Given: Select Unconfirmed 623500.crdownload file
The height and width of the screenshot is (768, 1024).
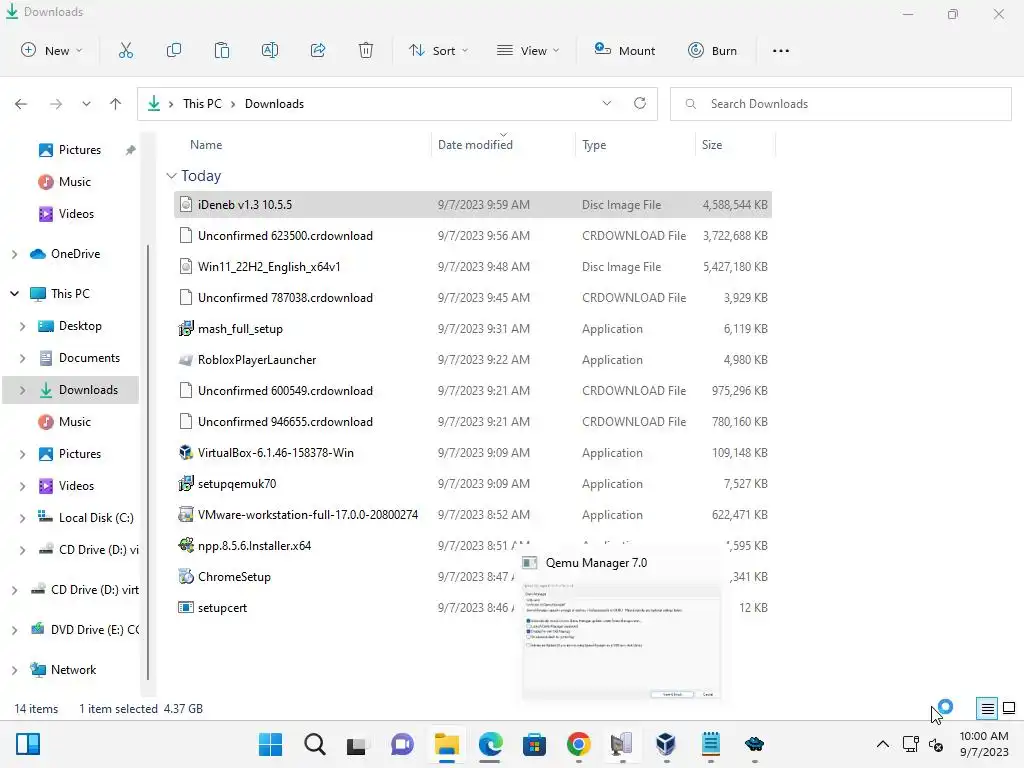Looking at the screenshot, I should [473, 236].
